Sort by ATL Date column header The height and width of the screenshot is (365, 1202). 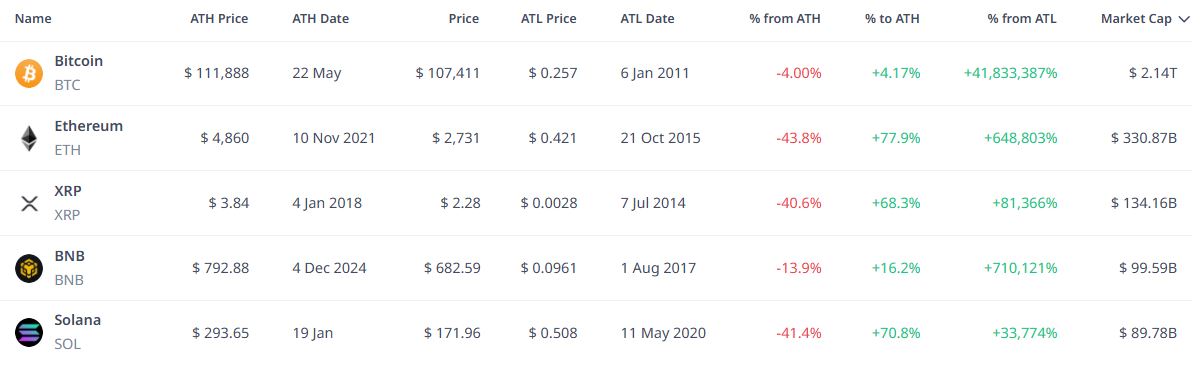(647, 18)
